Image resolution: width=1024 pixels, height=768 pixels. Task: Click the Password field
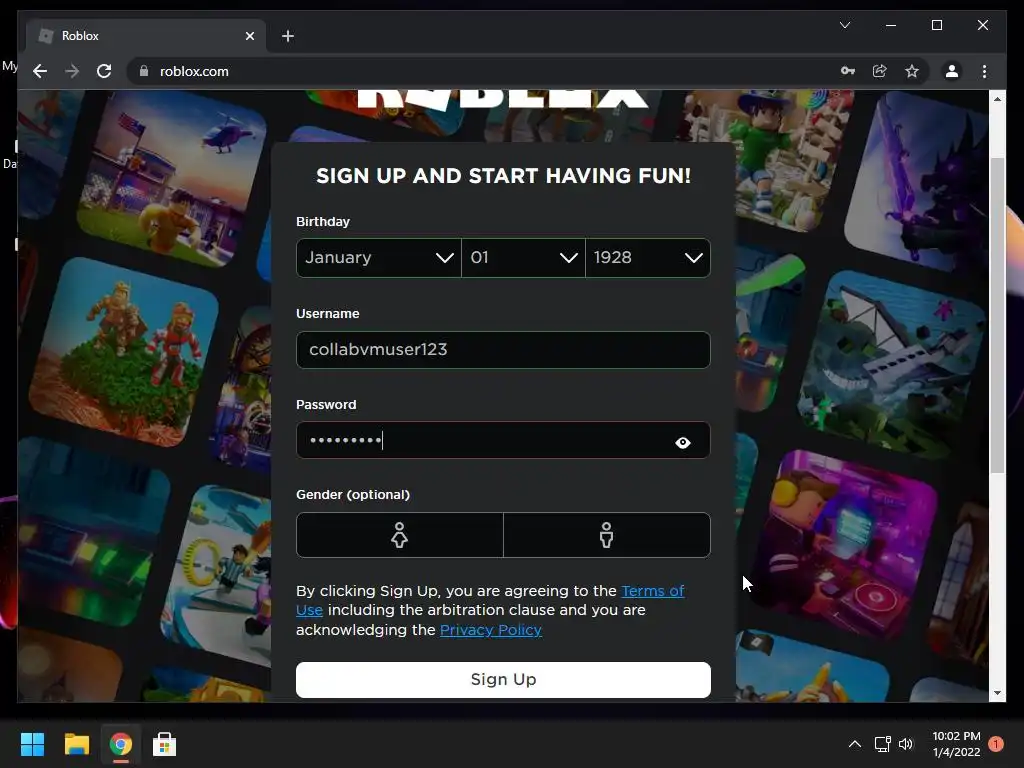[503, 440]
